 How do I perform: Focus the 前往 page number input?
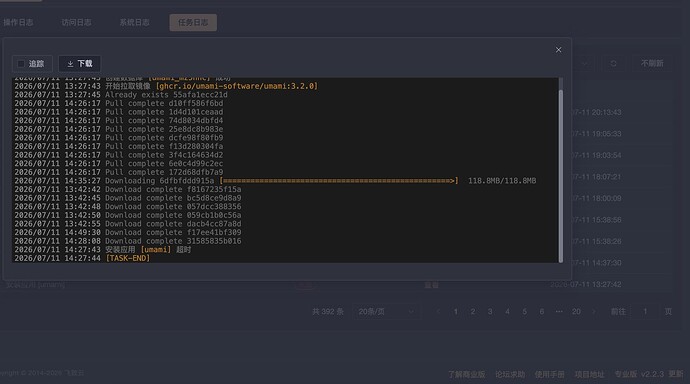coord(645,311)
